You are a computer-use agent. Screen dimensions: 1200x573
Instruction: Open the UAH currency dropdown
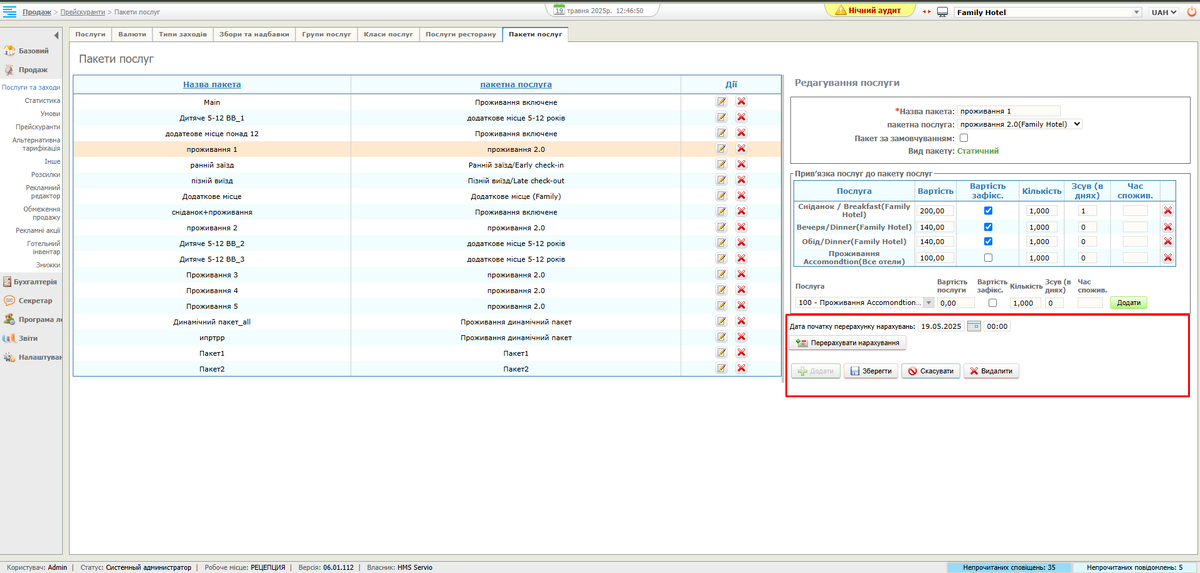(x=1164, y=12)
